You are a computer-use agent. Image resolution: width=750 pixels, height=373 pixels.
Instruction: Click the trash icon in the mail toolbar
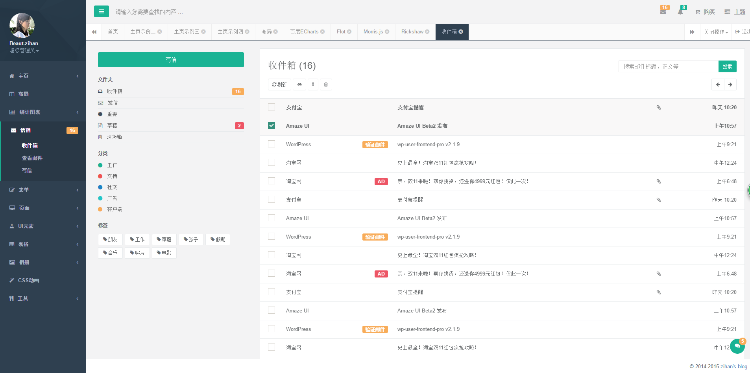(x=325, y=85)
